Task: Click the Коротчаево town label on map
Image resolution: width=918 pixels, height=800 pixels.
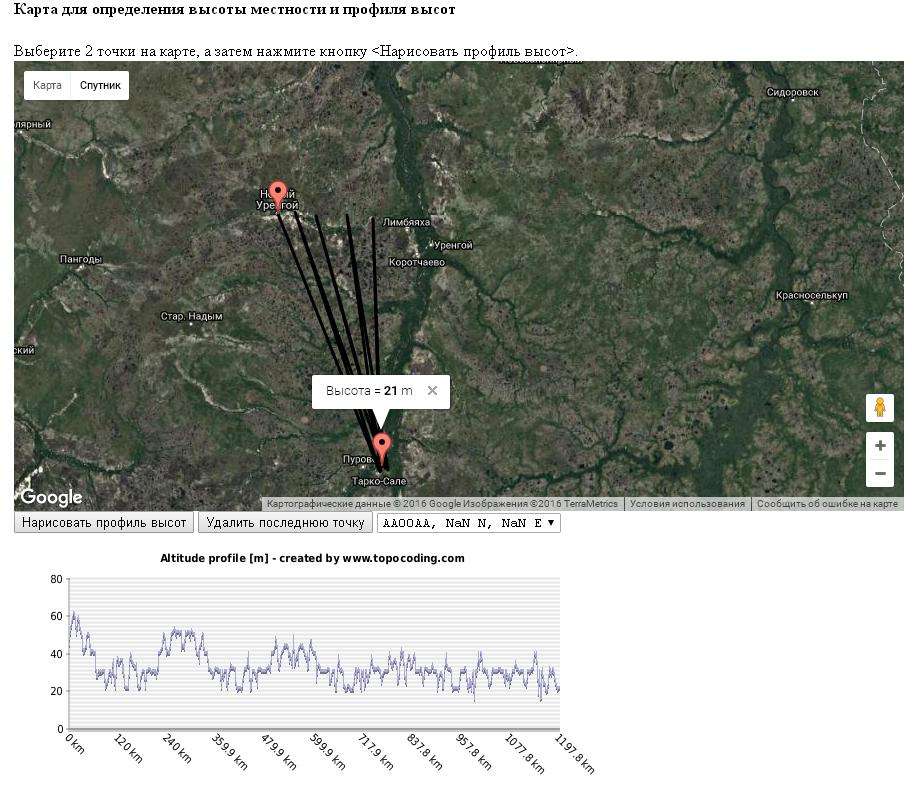Action: [417, 263]
